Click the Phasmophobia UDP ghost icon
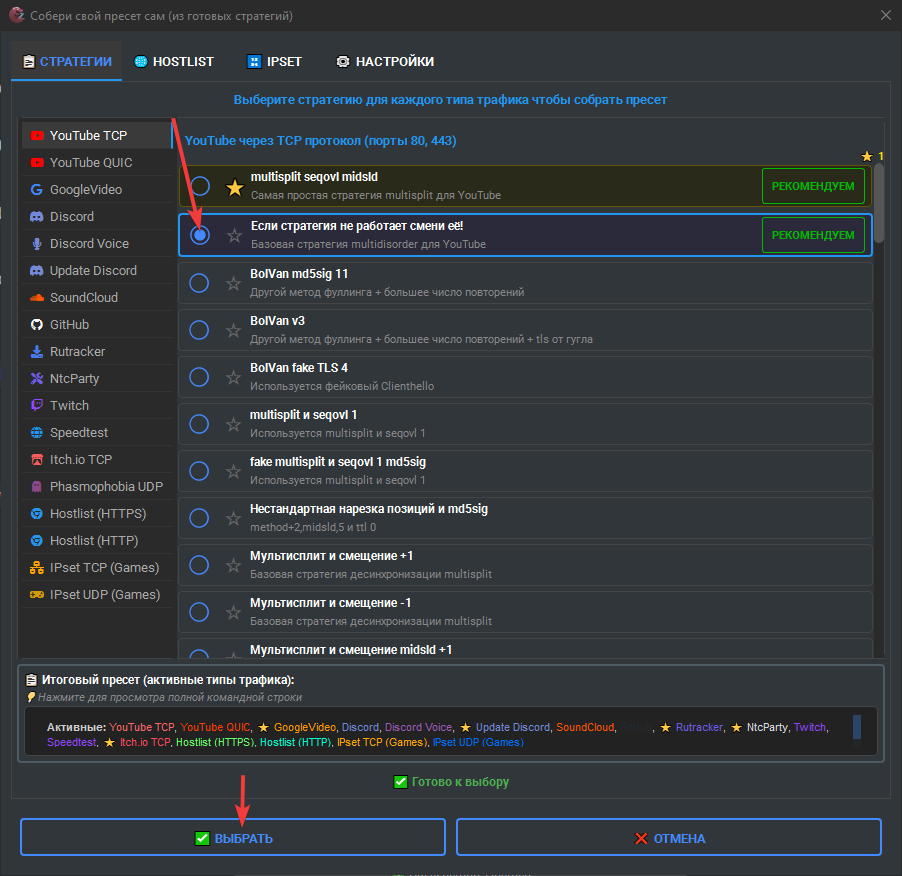 pos(37,487)
